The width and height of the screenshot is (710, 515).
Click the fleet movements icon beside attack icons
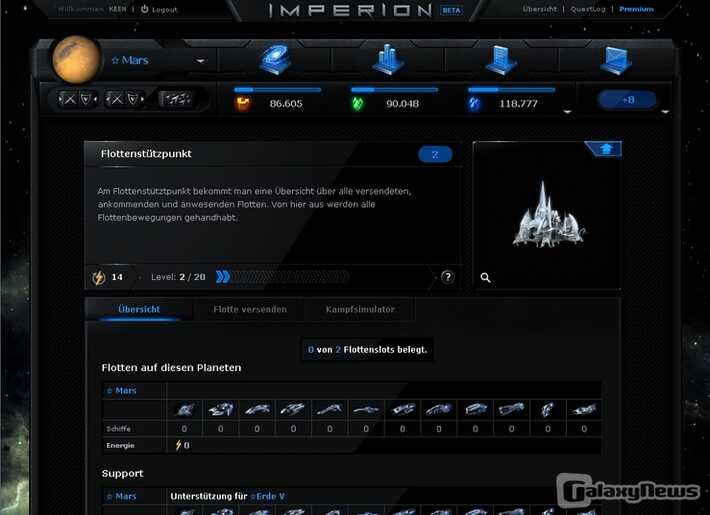pos(175,98)
